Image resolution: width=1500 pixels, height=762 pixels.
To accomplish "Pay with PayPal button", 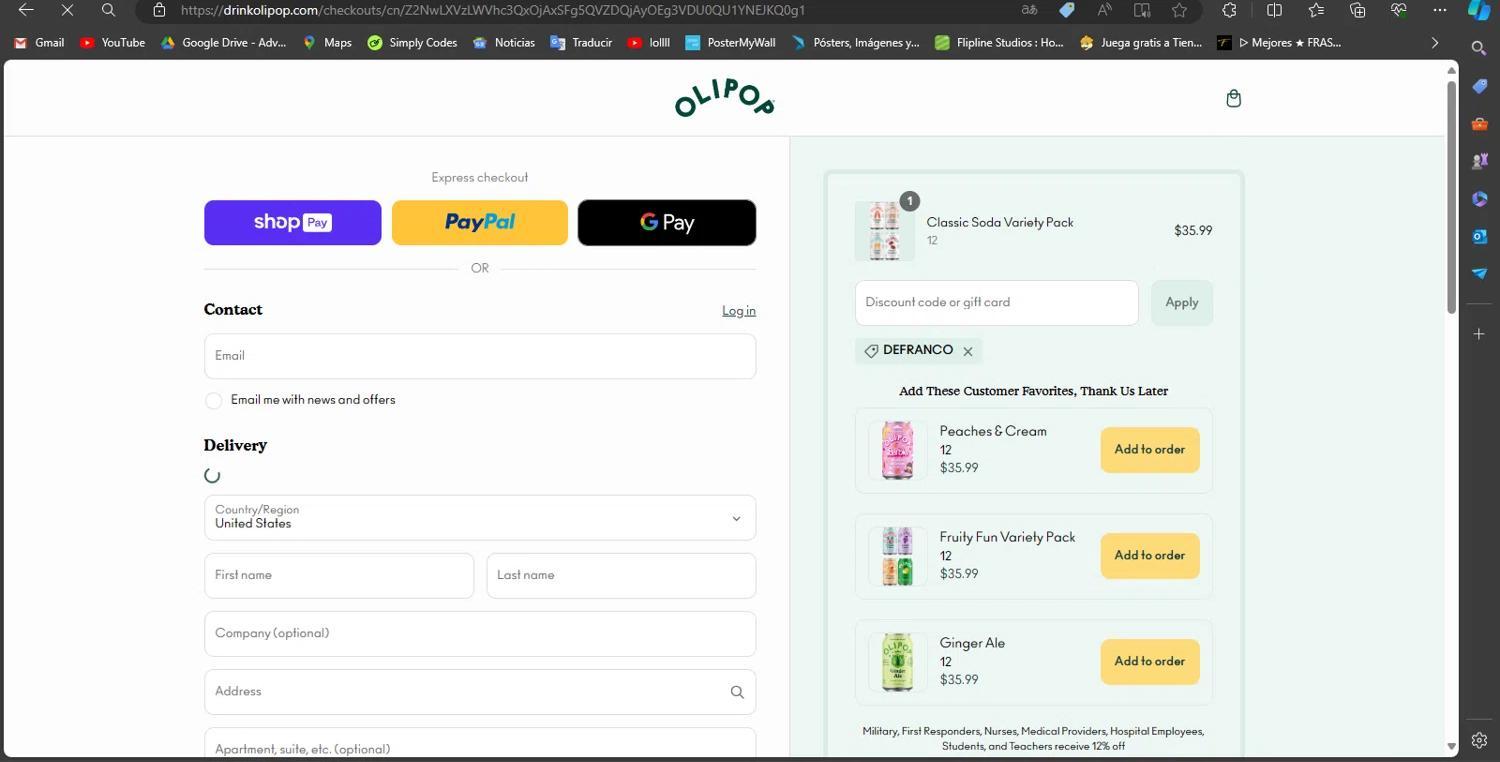I will pyautogui.click(x=480, y=222).
